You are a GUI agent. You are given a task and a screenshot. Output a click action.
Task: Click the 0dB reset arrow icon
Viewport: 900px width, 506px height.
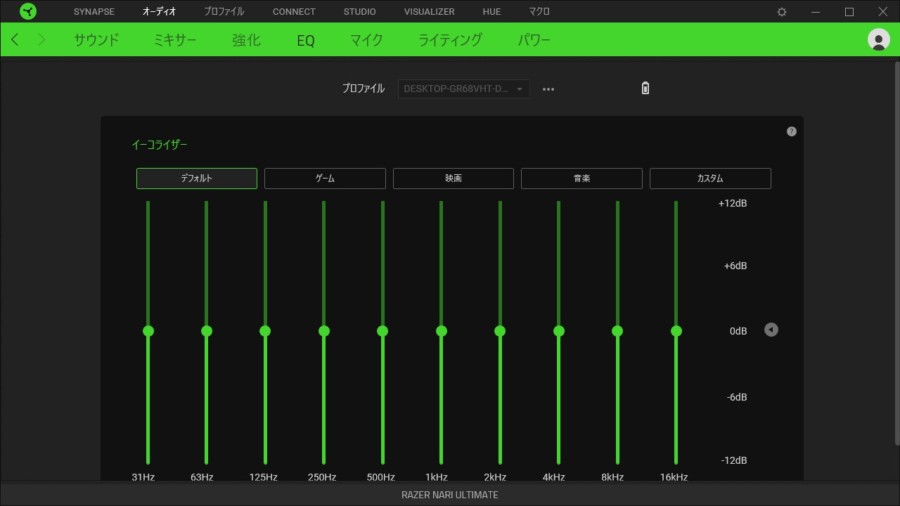pyautogui.click(x=771, y=330)
